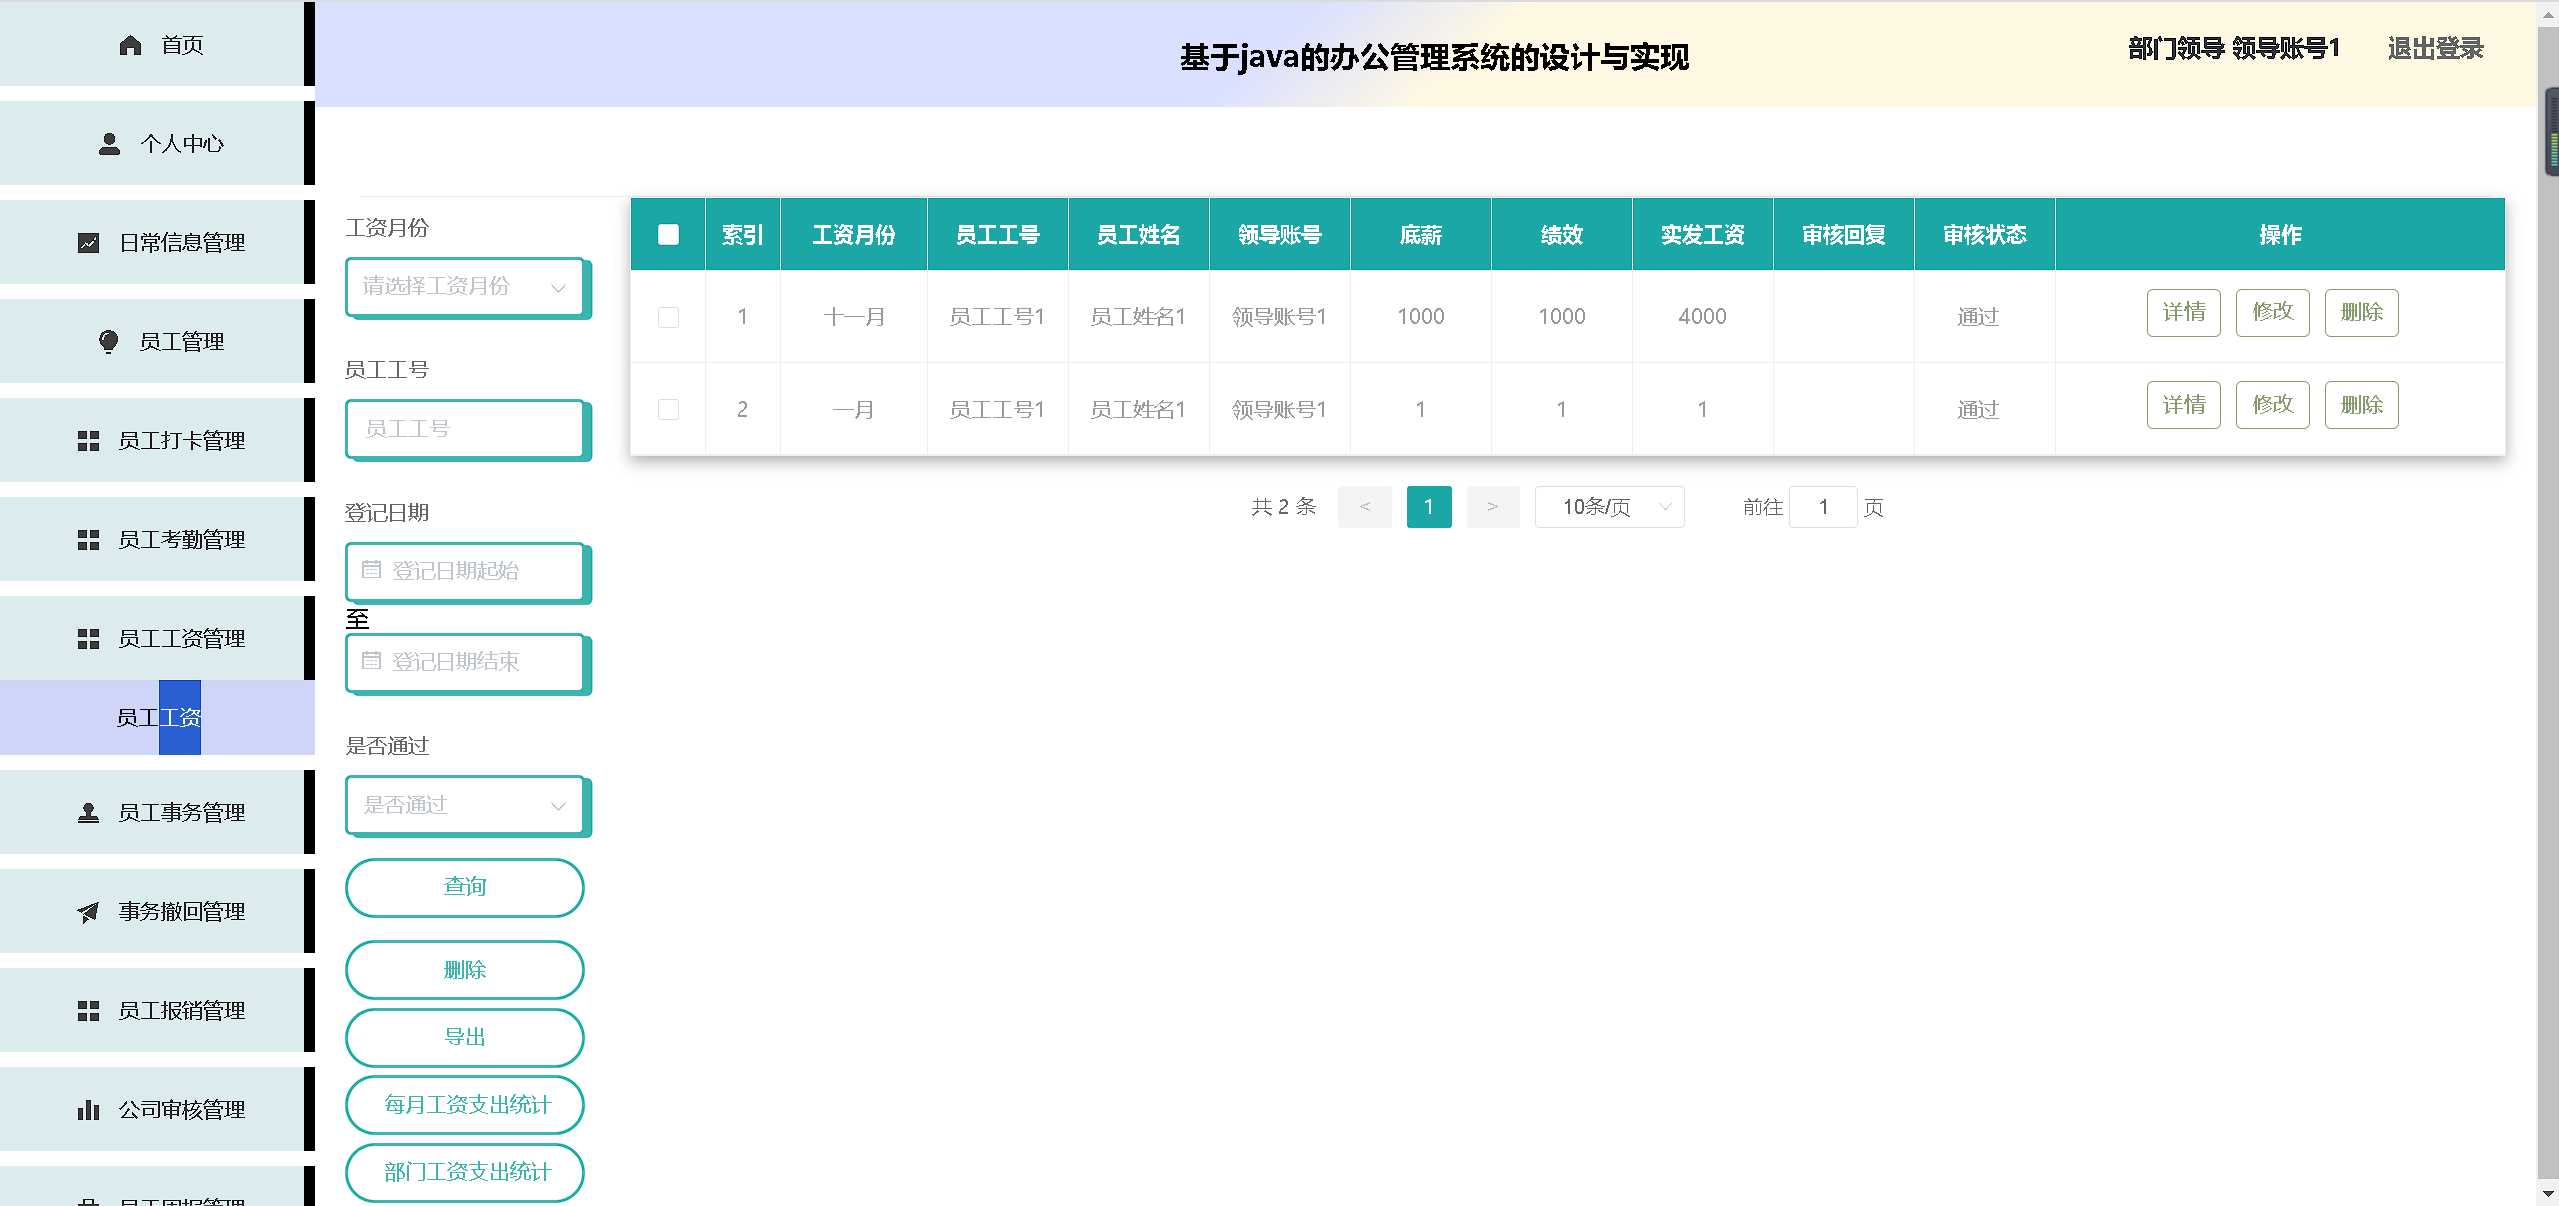Click the paper plane icon for 事务撤回管理
The width and height of the screenshot is (2559, 1206).
[88, 912]
